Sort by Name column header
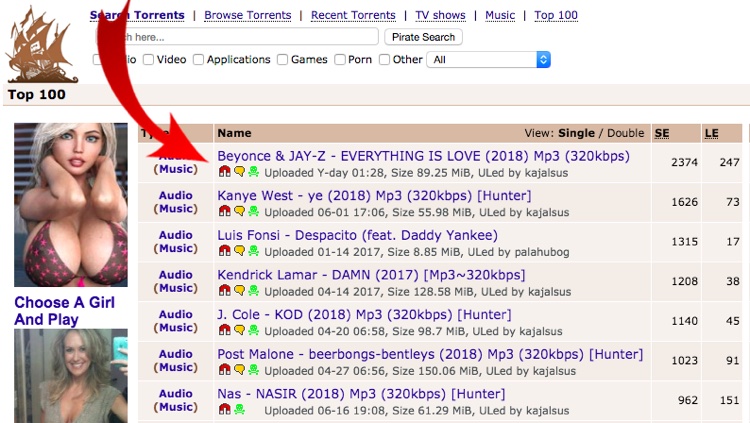The image size is (750, 423). tap(234, 133)
